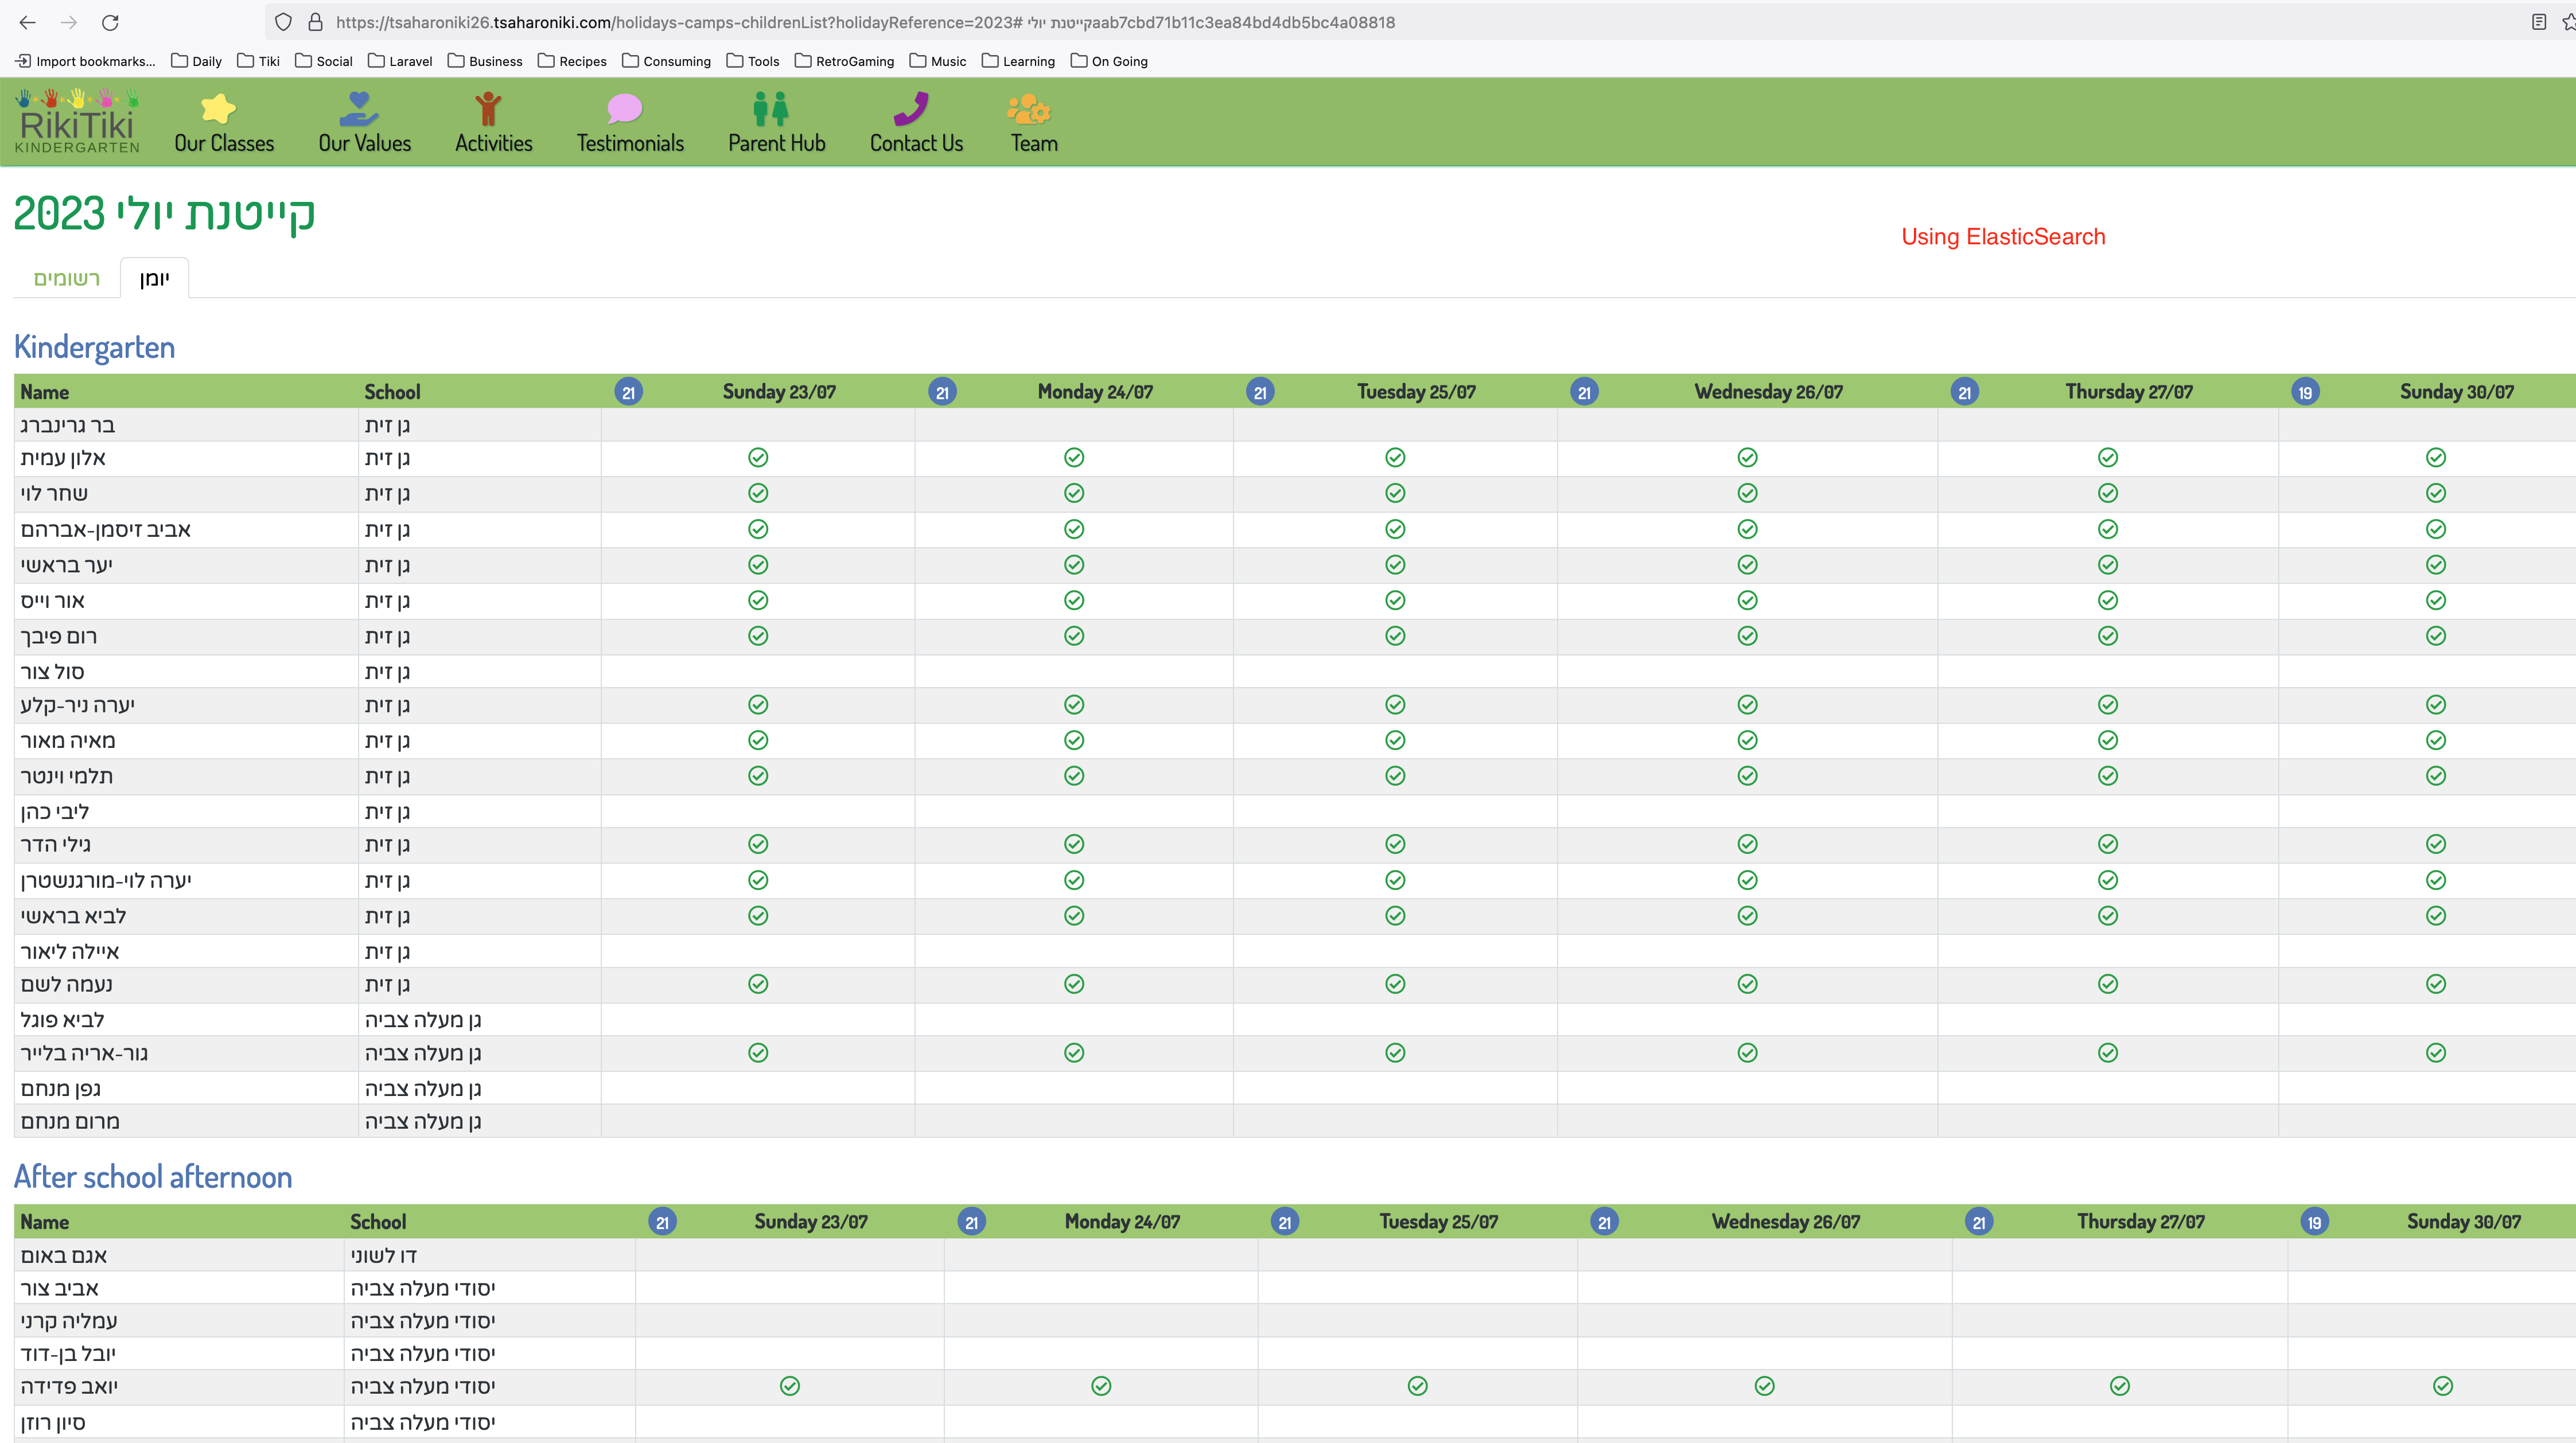This screenshot has height=1443, width=2576.
Task: Switch to the רשומים tab
Action: 67,278
